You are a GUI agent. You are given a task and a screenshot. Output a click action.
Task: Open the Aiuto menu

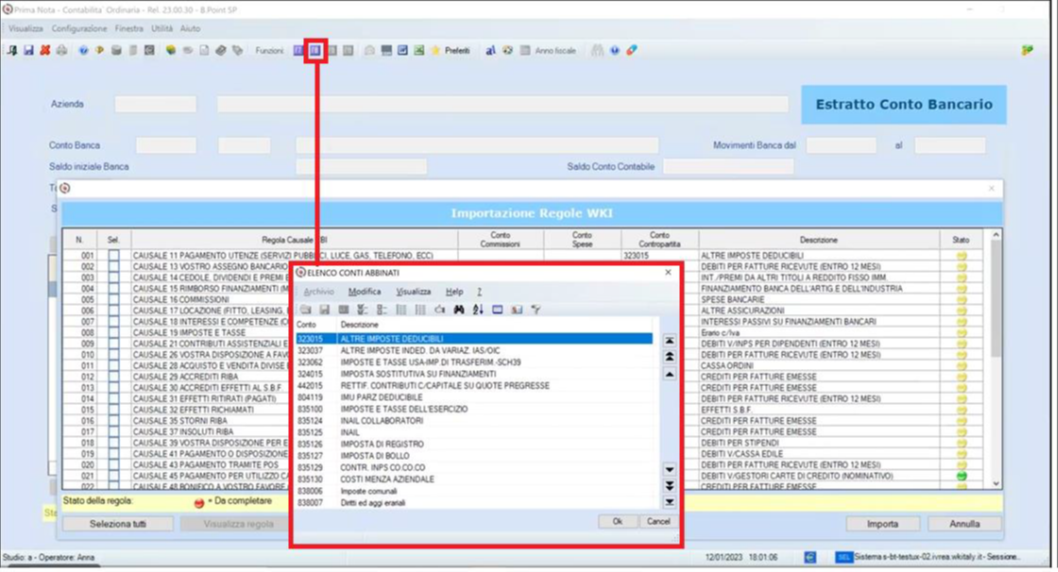(190, 28)
